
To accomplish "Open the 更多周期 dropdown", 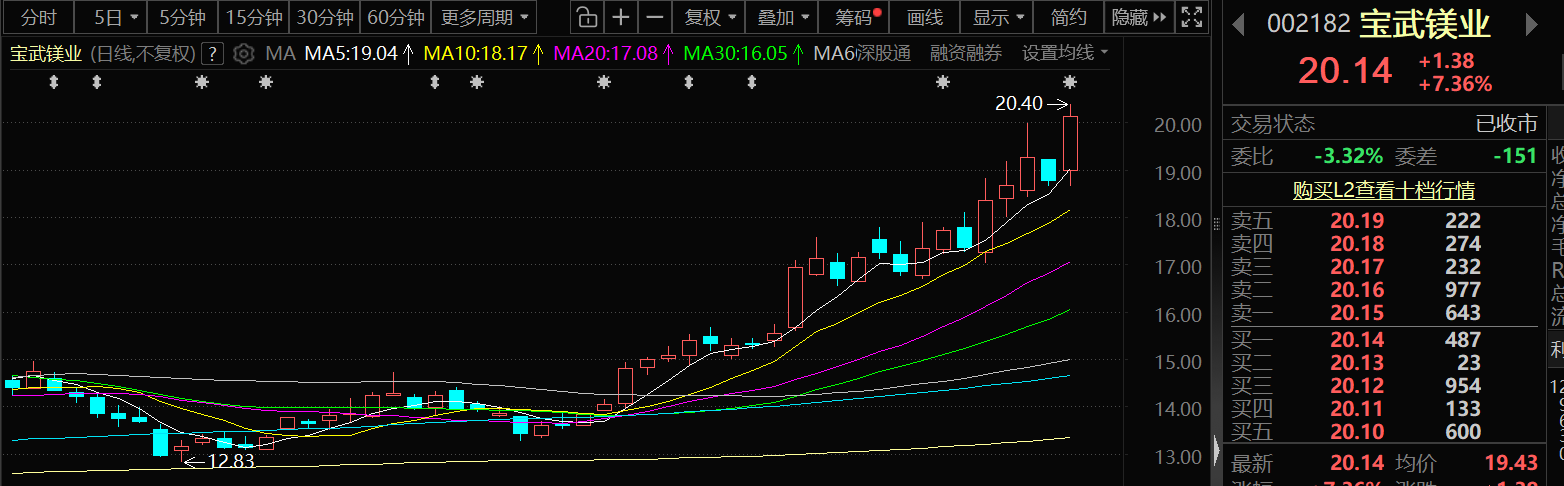I will (485, 17).
